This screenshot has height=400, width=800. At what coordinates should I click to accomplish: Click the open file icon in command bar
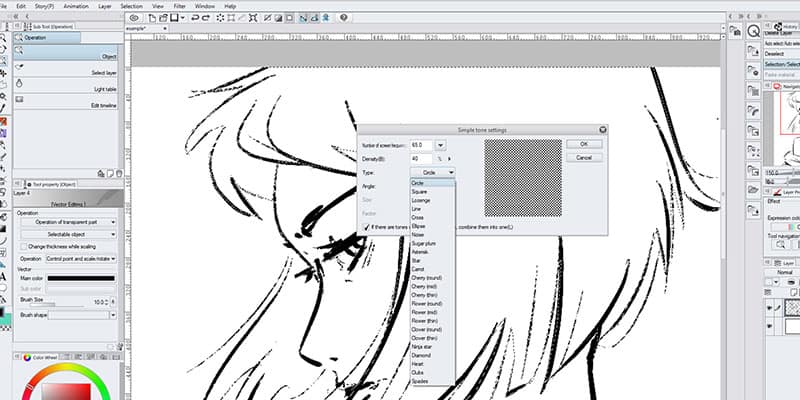pyautogui.click(x=163, y=18)
